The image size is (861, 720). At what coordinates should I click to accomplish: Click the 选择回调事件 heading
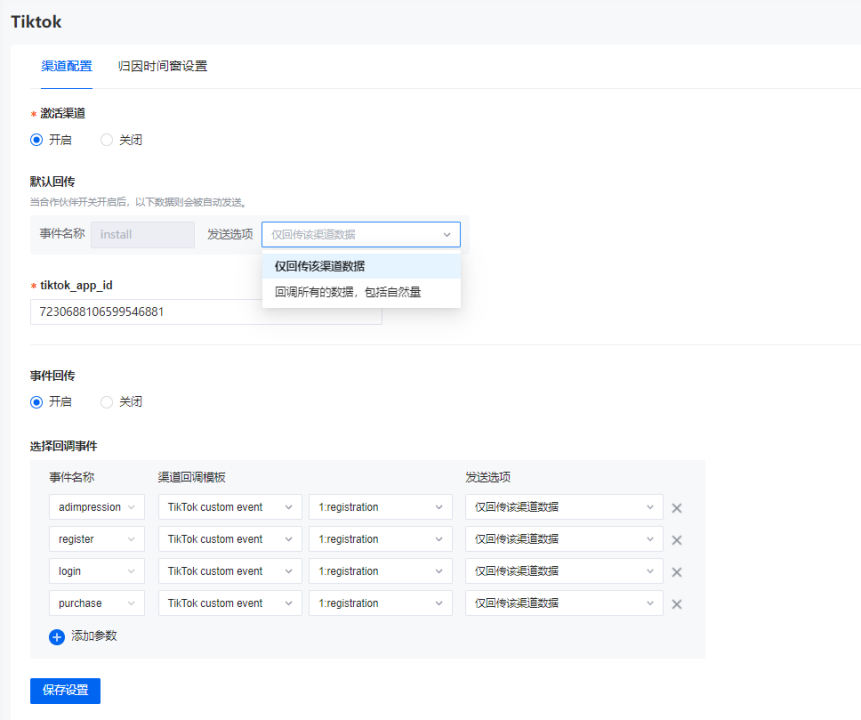[x=64, y=446]
